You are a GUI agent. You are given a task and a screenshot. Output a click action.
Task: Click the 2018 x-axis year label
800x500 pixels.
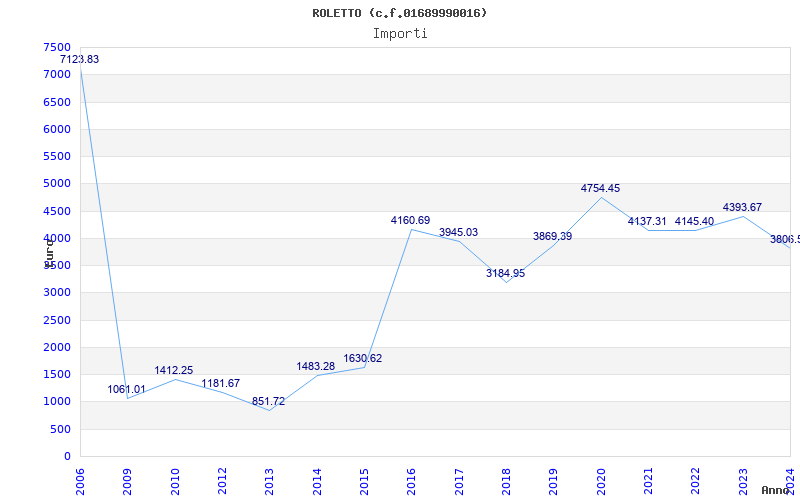tap(506, 481)
